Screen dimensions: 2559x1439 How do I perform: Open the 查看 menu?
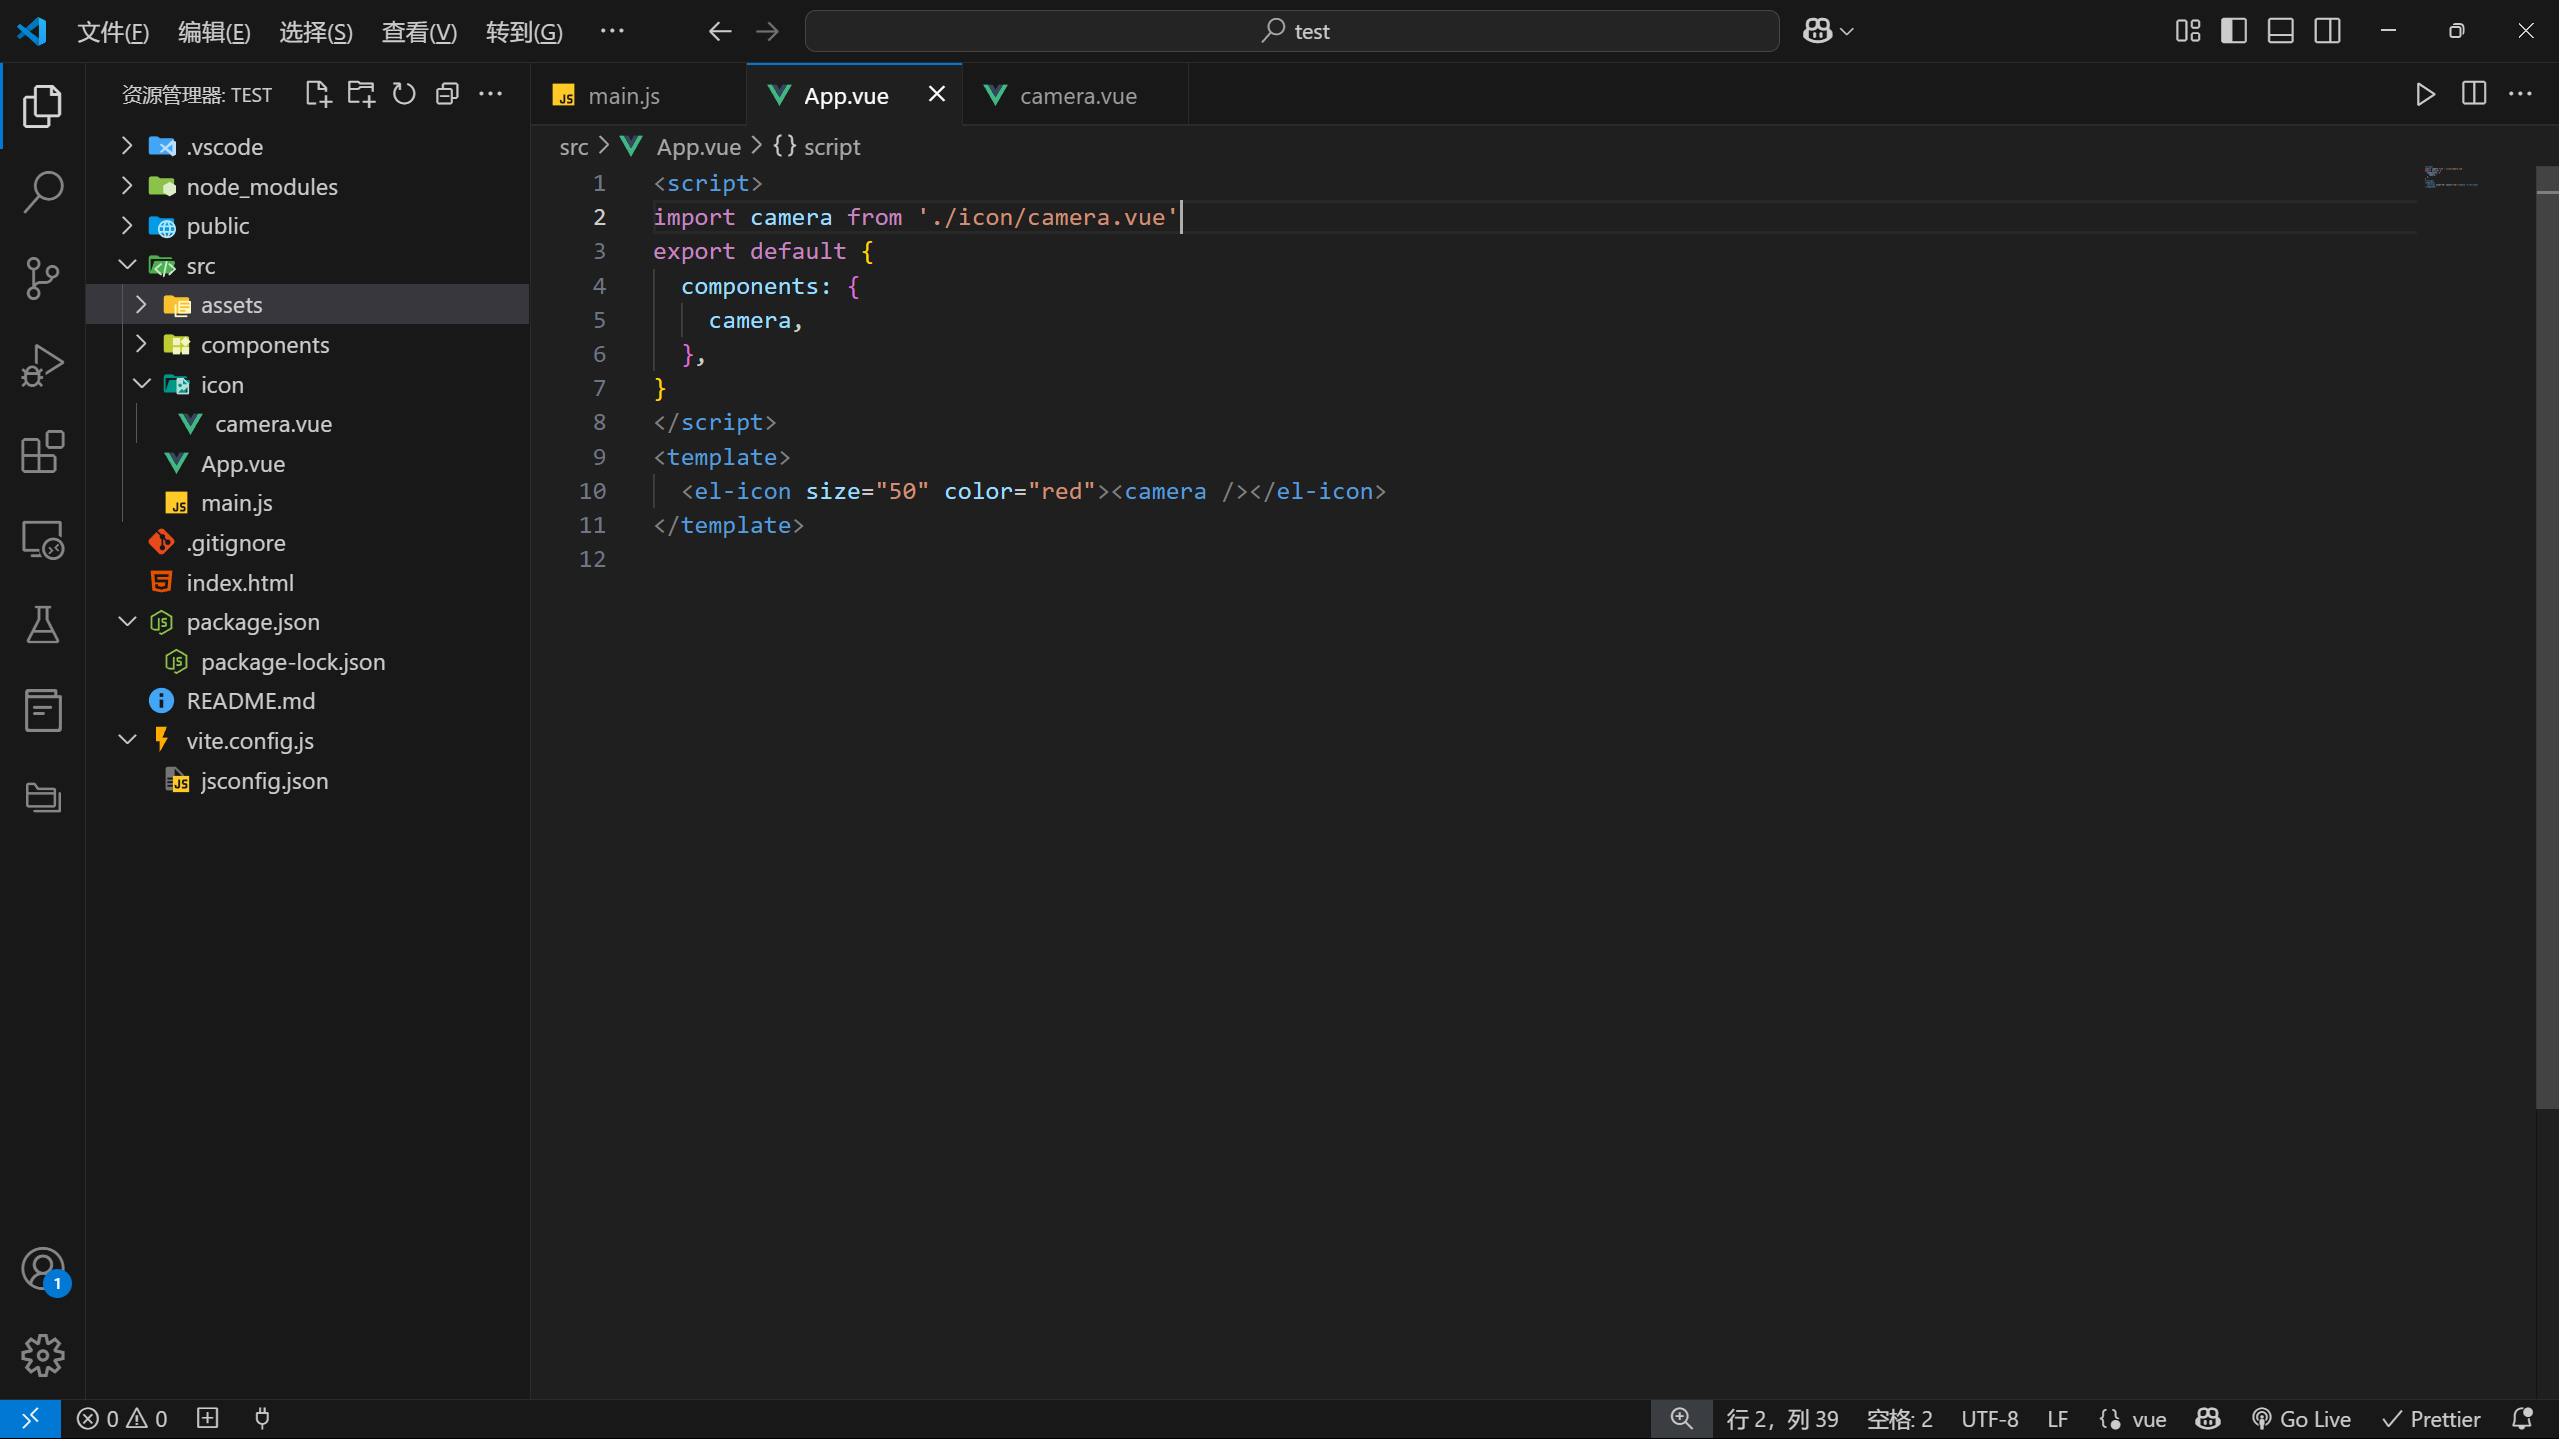[x=417, y=31]
